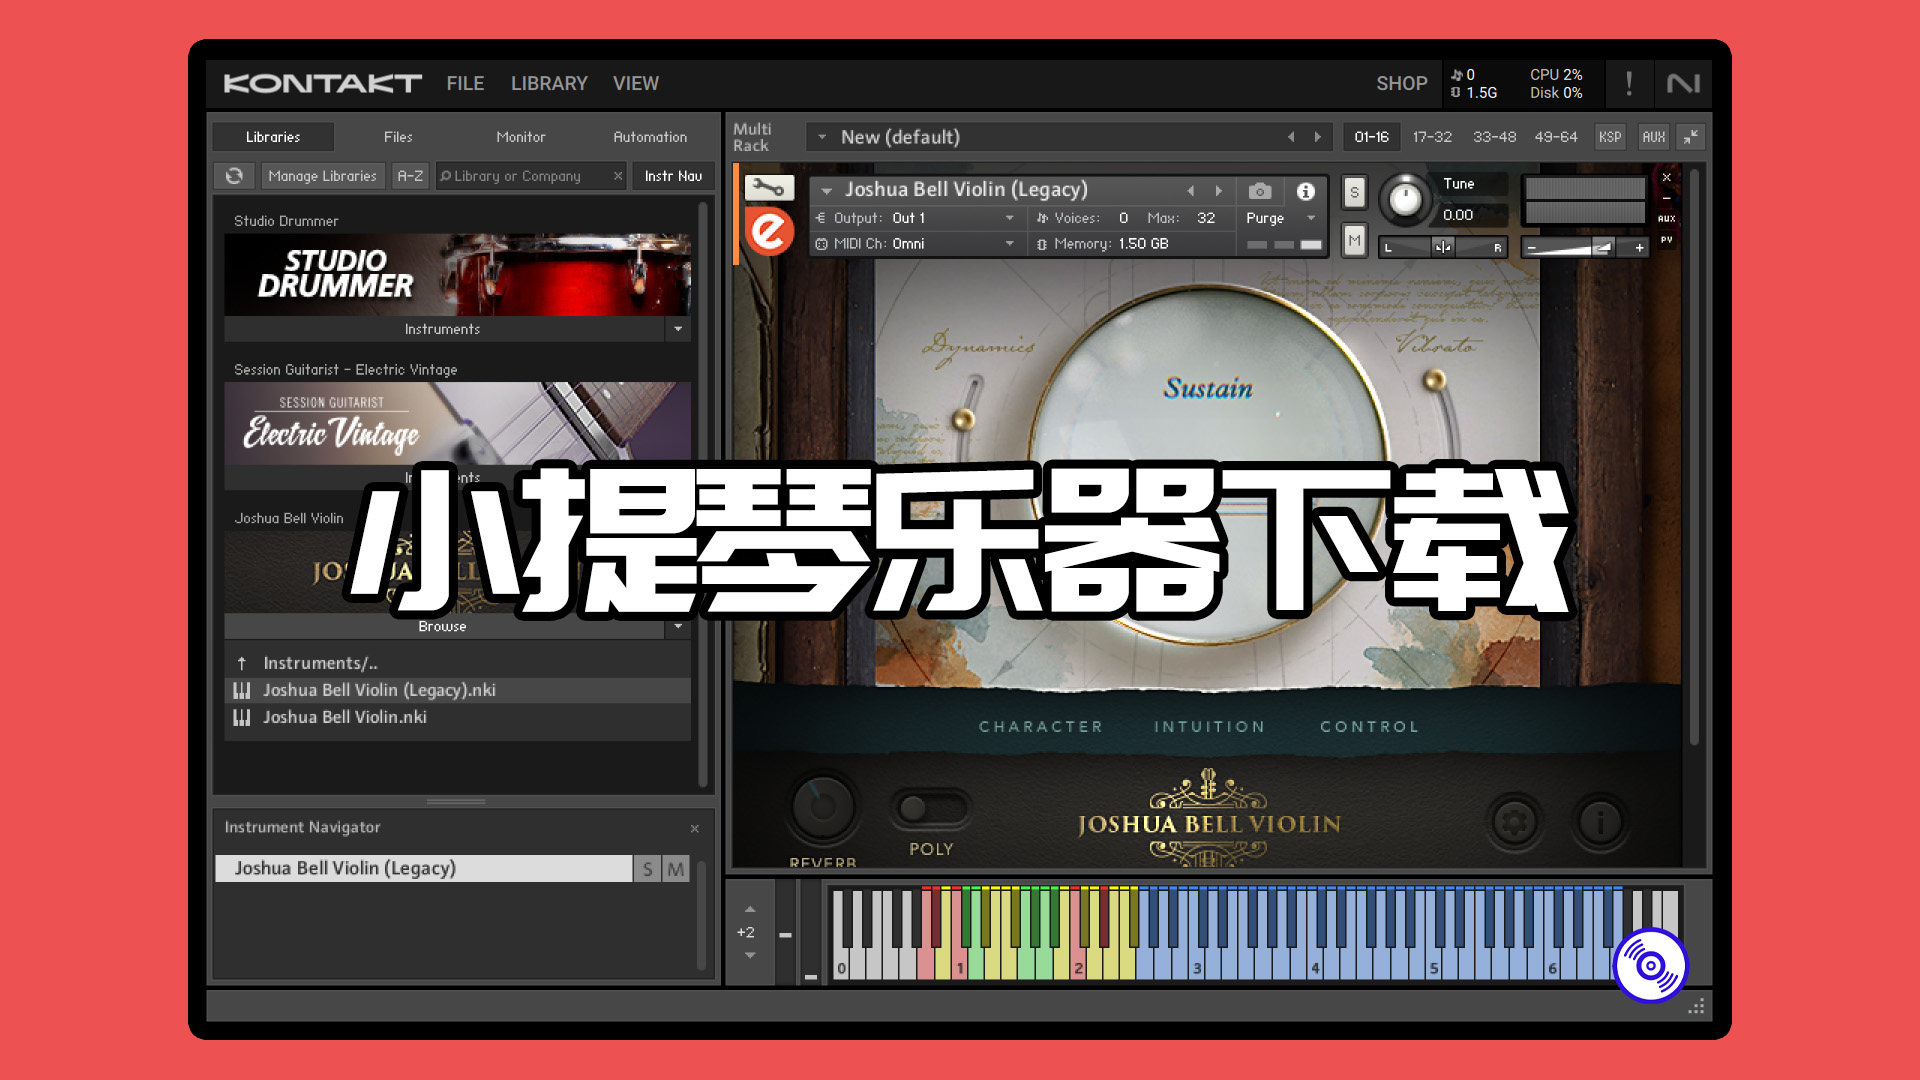
Task: Toggle the AUX button in rack header
Action: [x=1654, y=137]
